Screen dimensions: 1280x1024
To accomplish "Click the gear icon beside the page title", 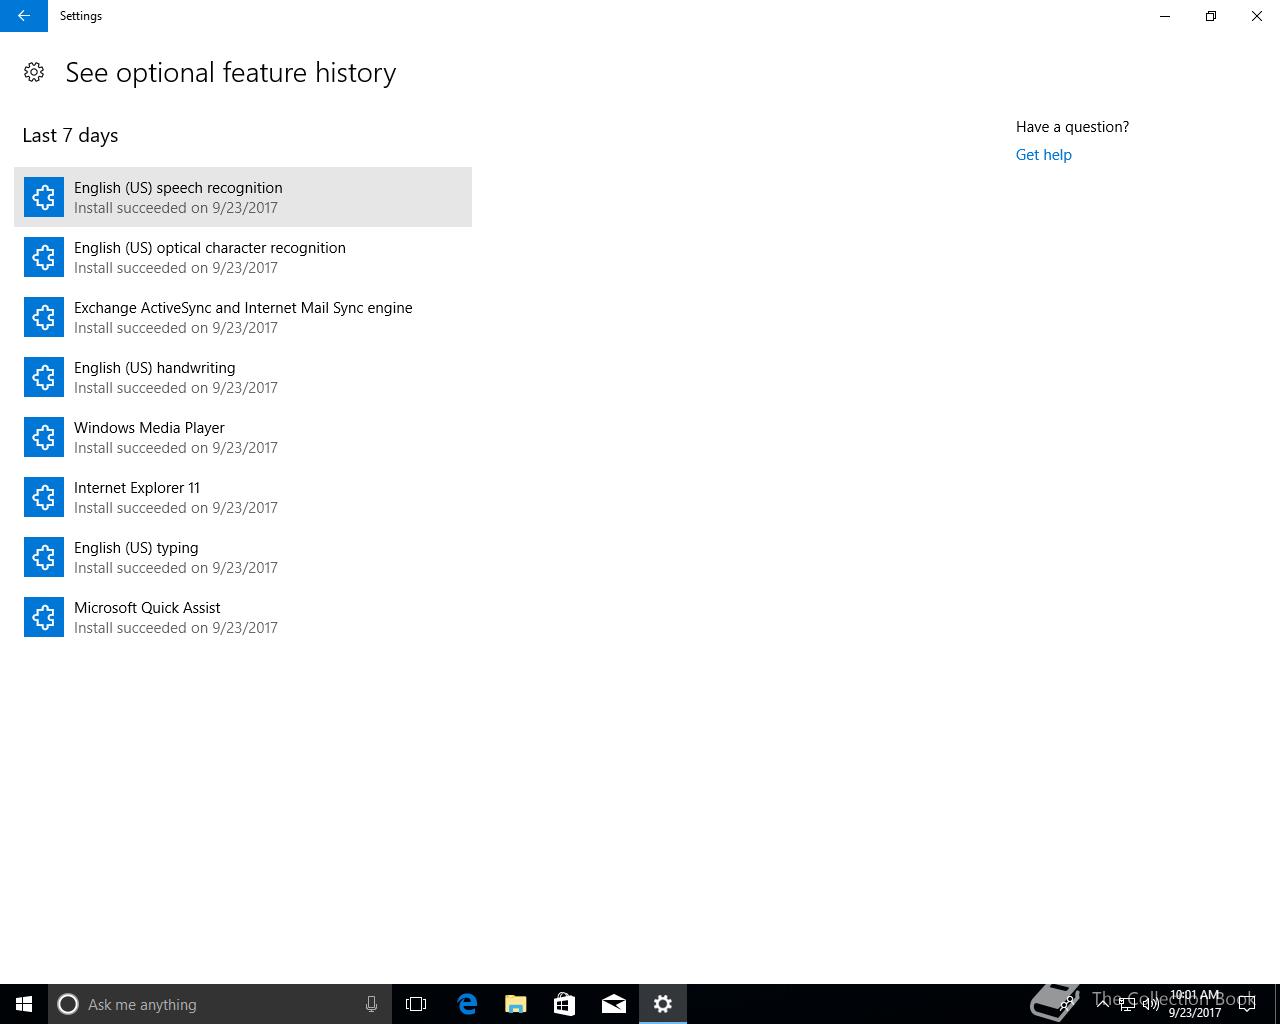I will pyautogui.click(x=34, y=72).
